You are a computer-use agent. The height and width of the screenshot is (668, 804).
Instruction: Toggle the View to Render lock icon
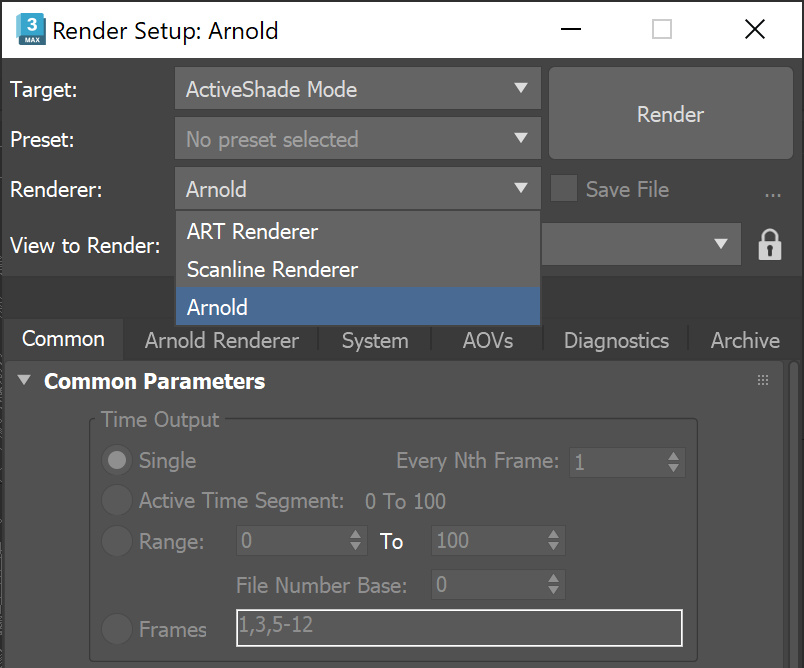click(x=769, y=244)
